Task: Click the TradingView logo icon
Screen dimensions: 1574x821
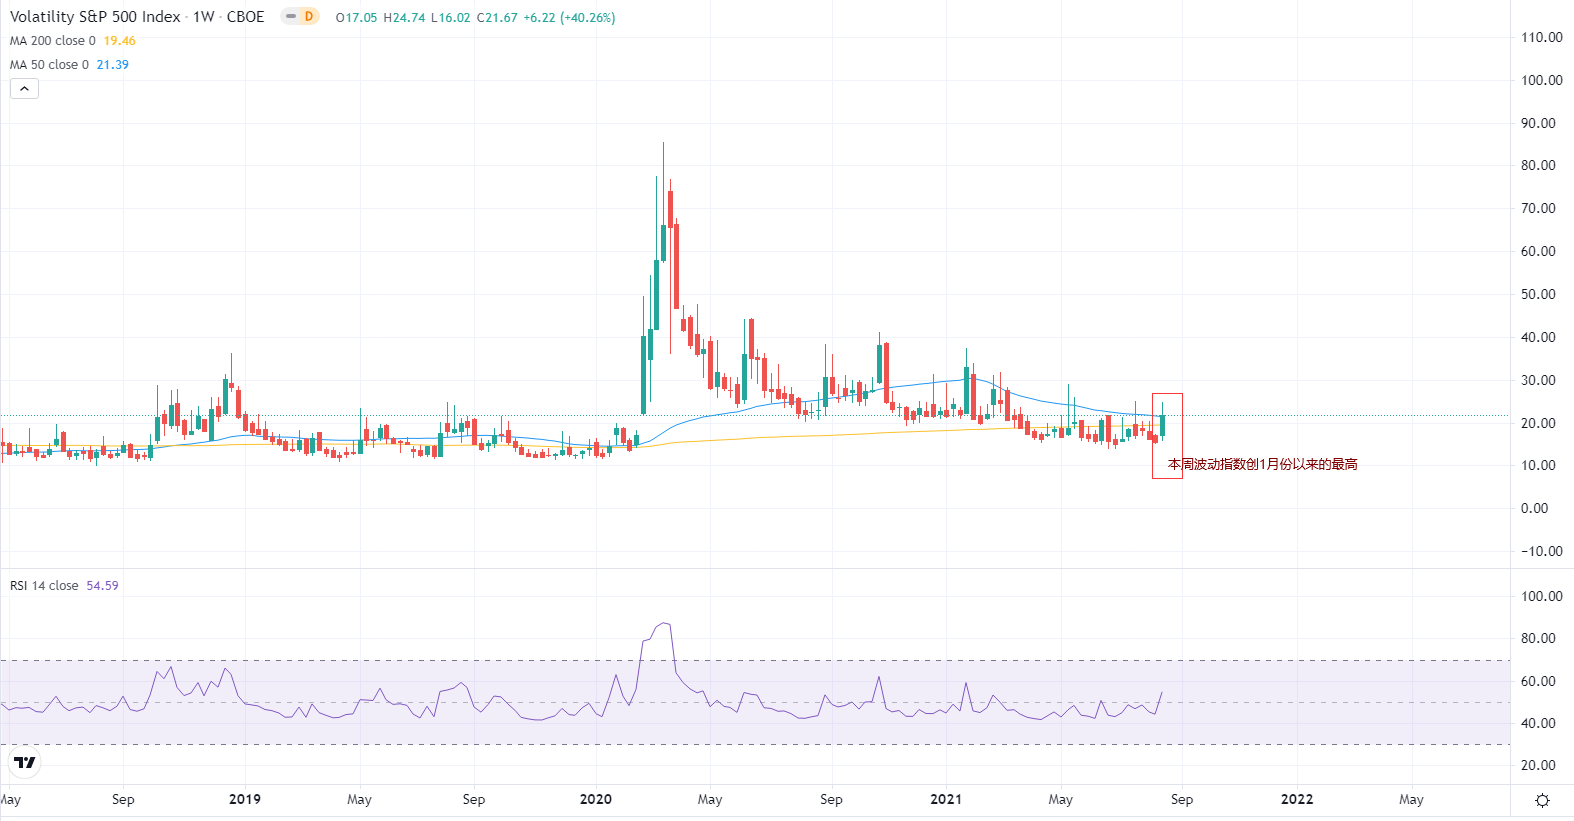Action: pyautogui.click(x=24, y=763)
